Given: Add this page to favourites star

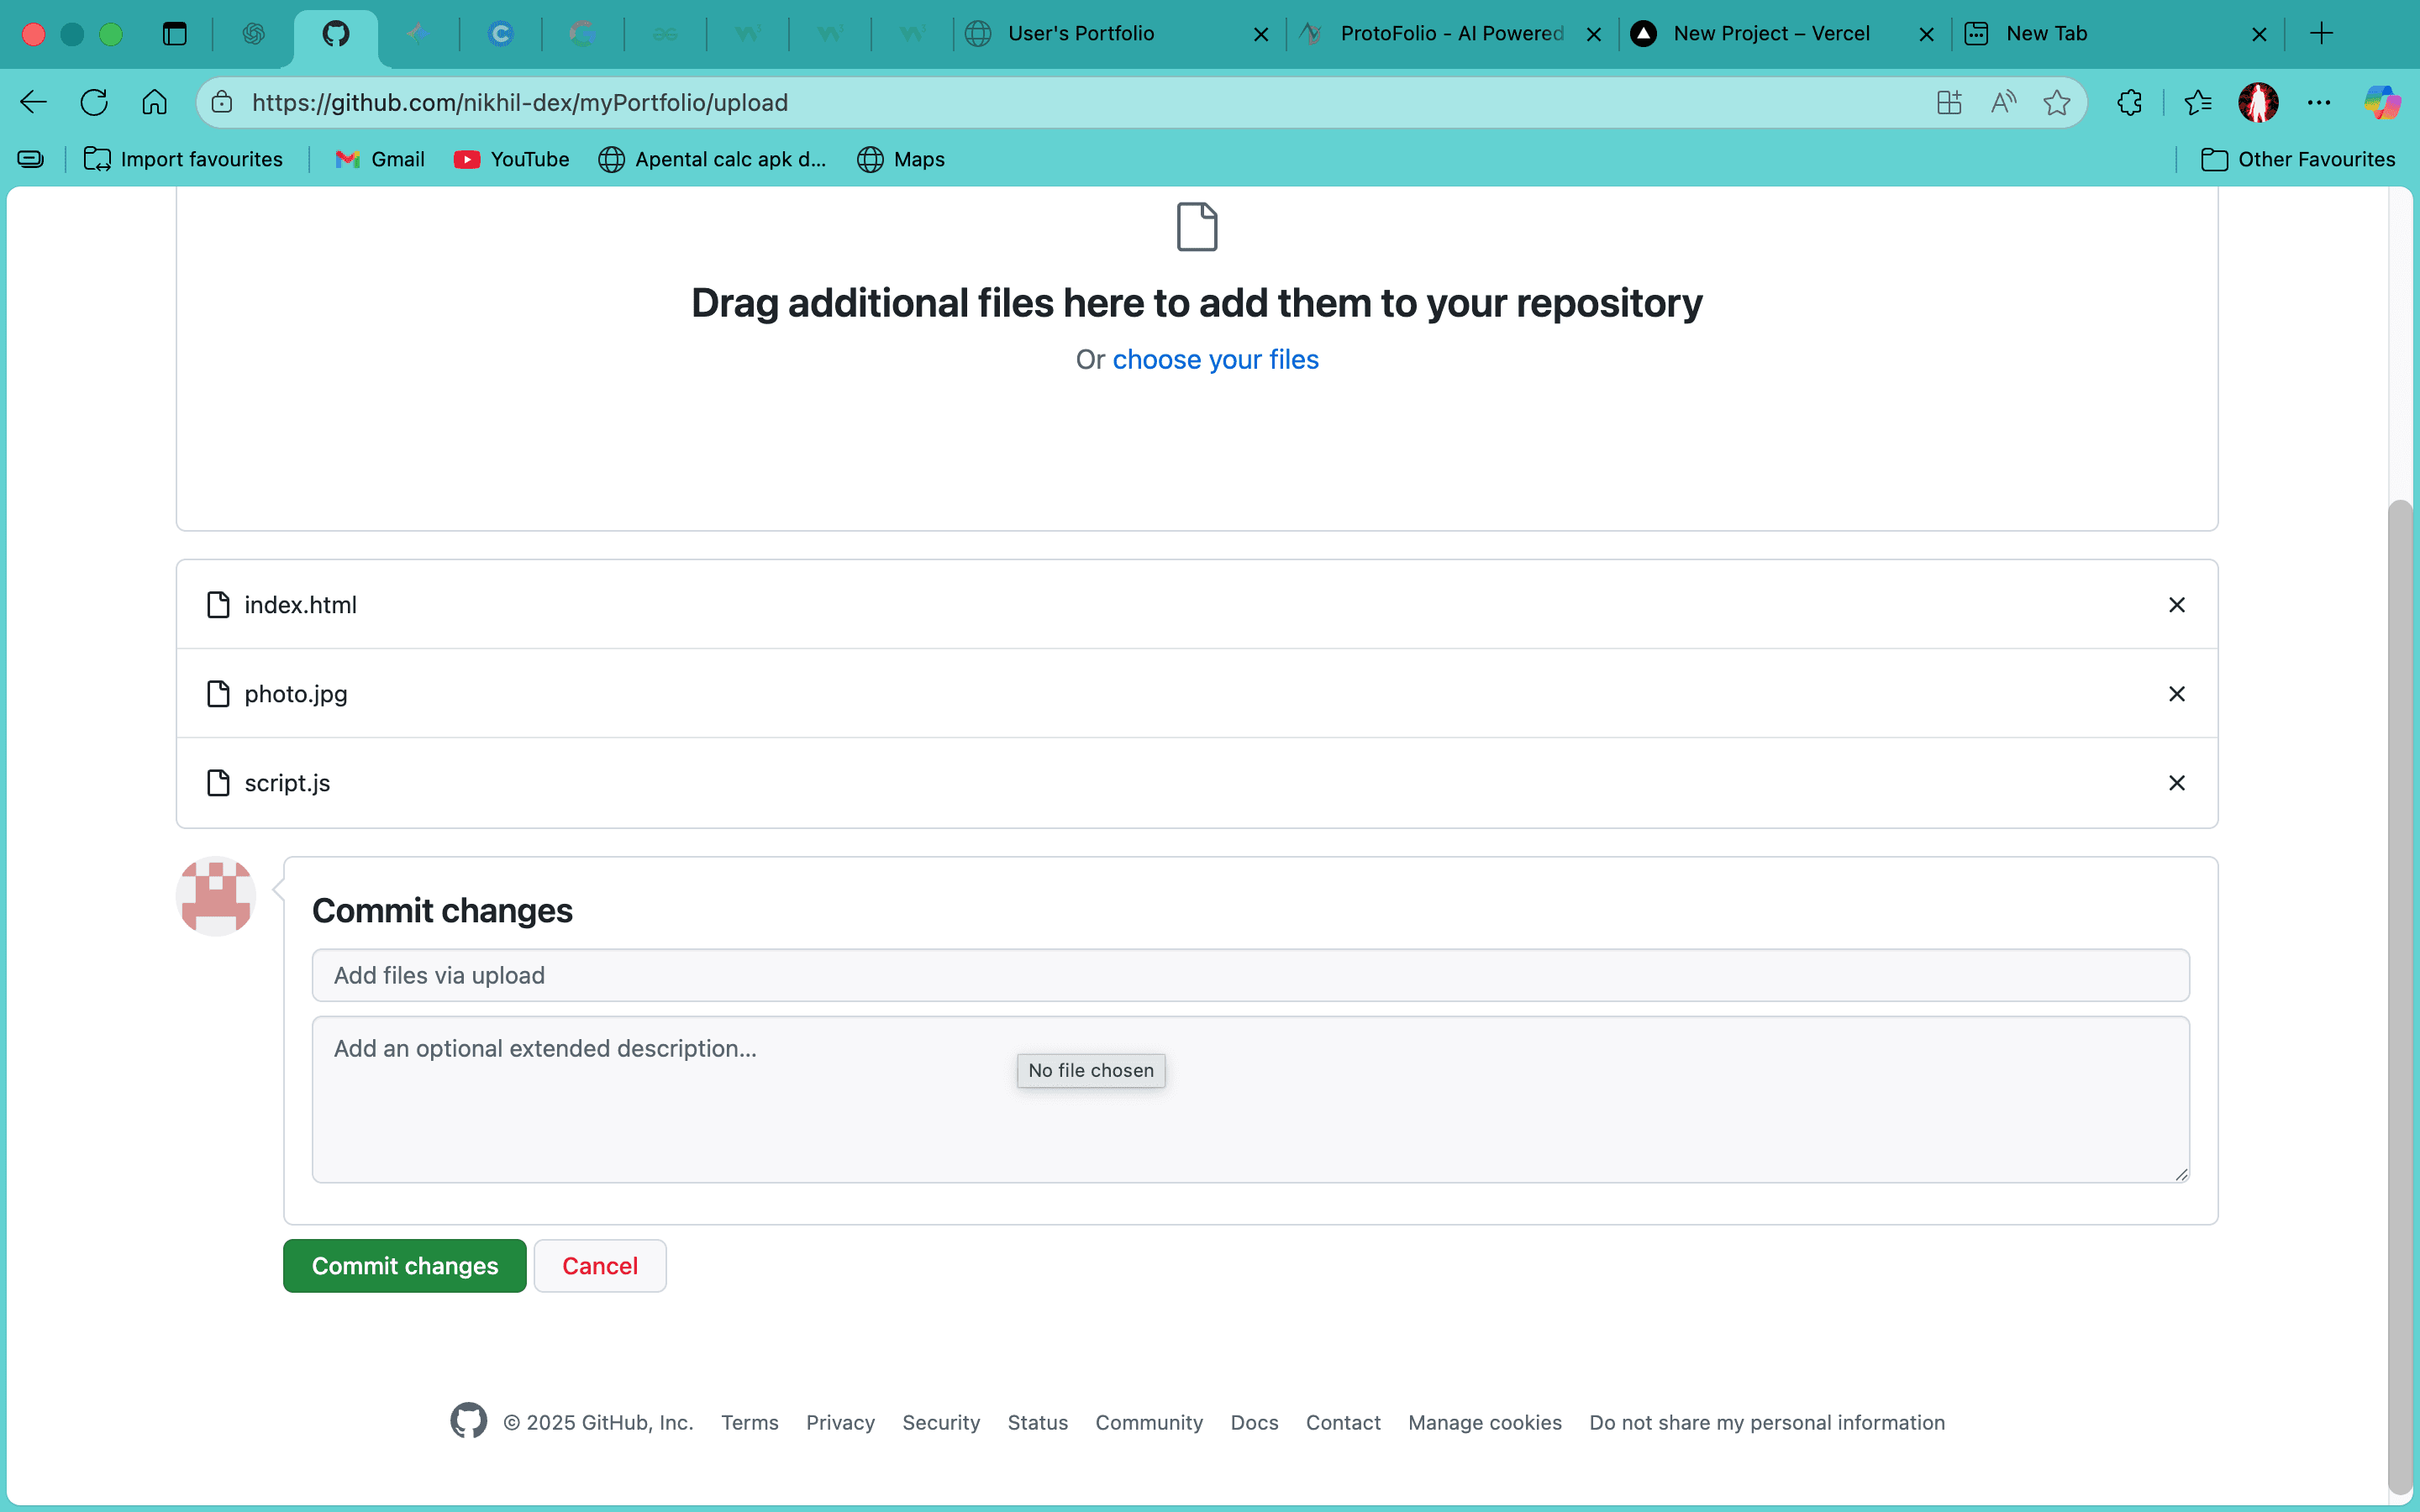Looking at the screenshot, I should click(x=2057, y=102).
